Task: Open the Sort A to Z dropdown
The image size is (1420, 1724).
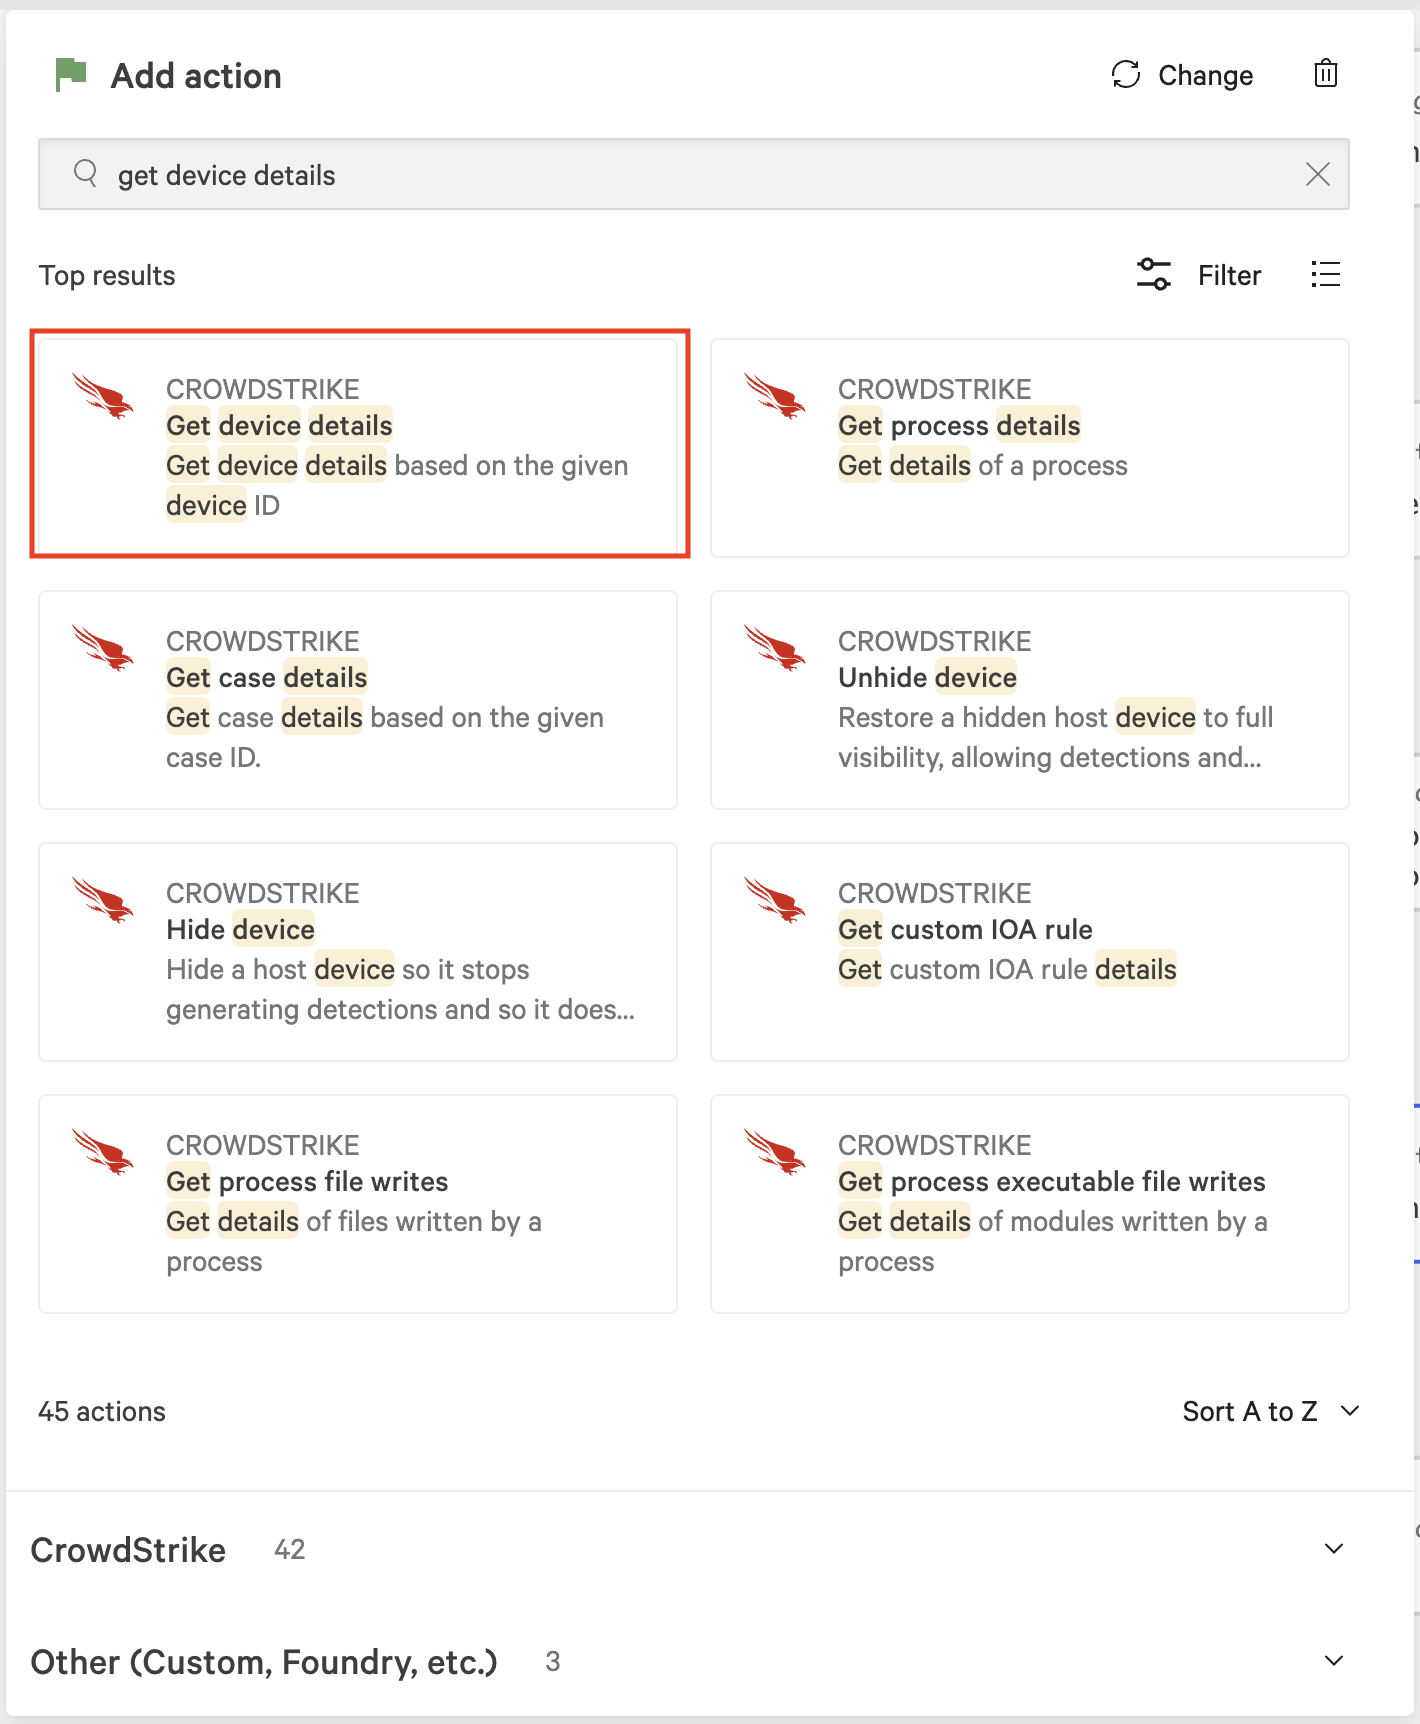Action: 1271,1411
